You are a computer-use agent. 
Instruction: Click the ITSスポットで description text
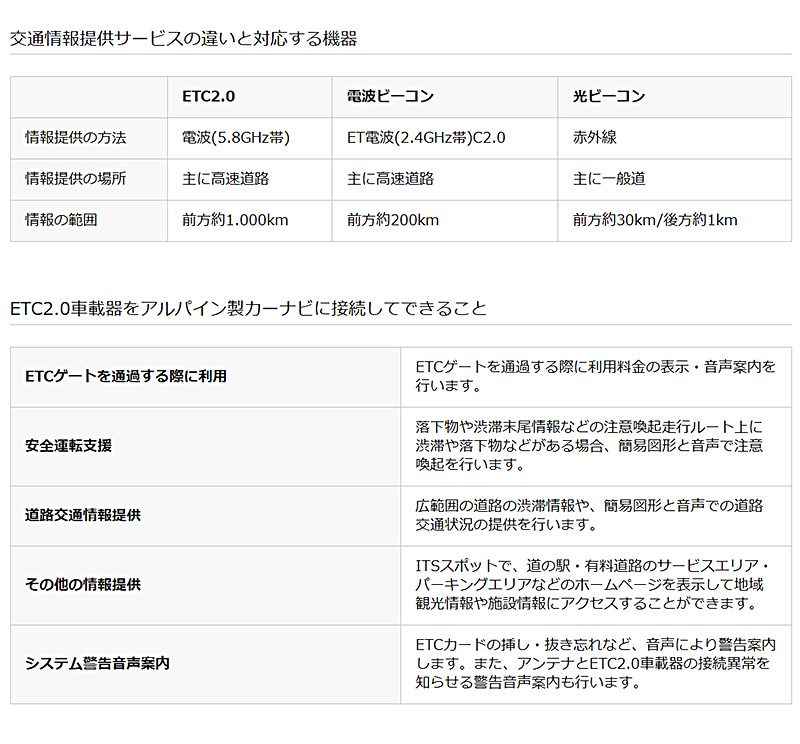coord(592,584)
